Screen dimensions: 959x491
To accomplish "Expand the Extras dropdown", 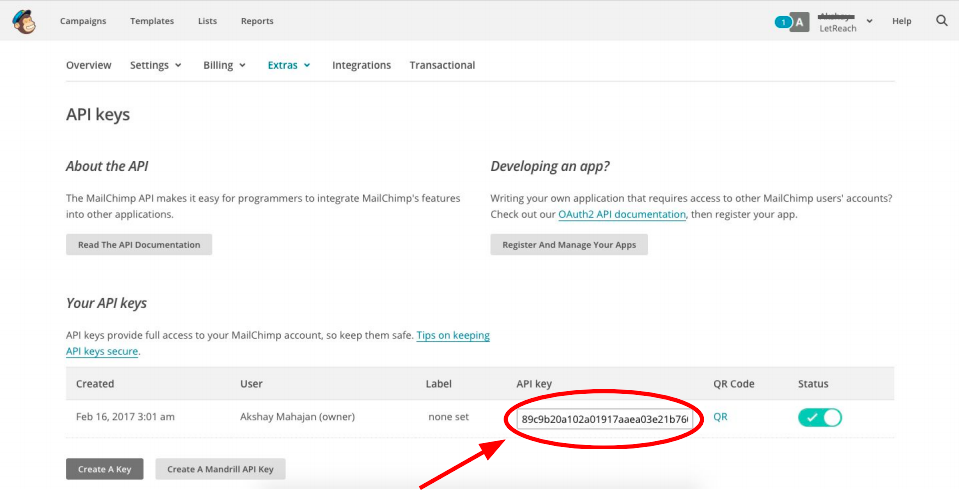I will point(289,65).
